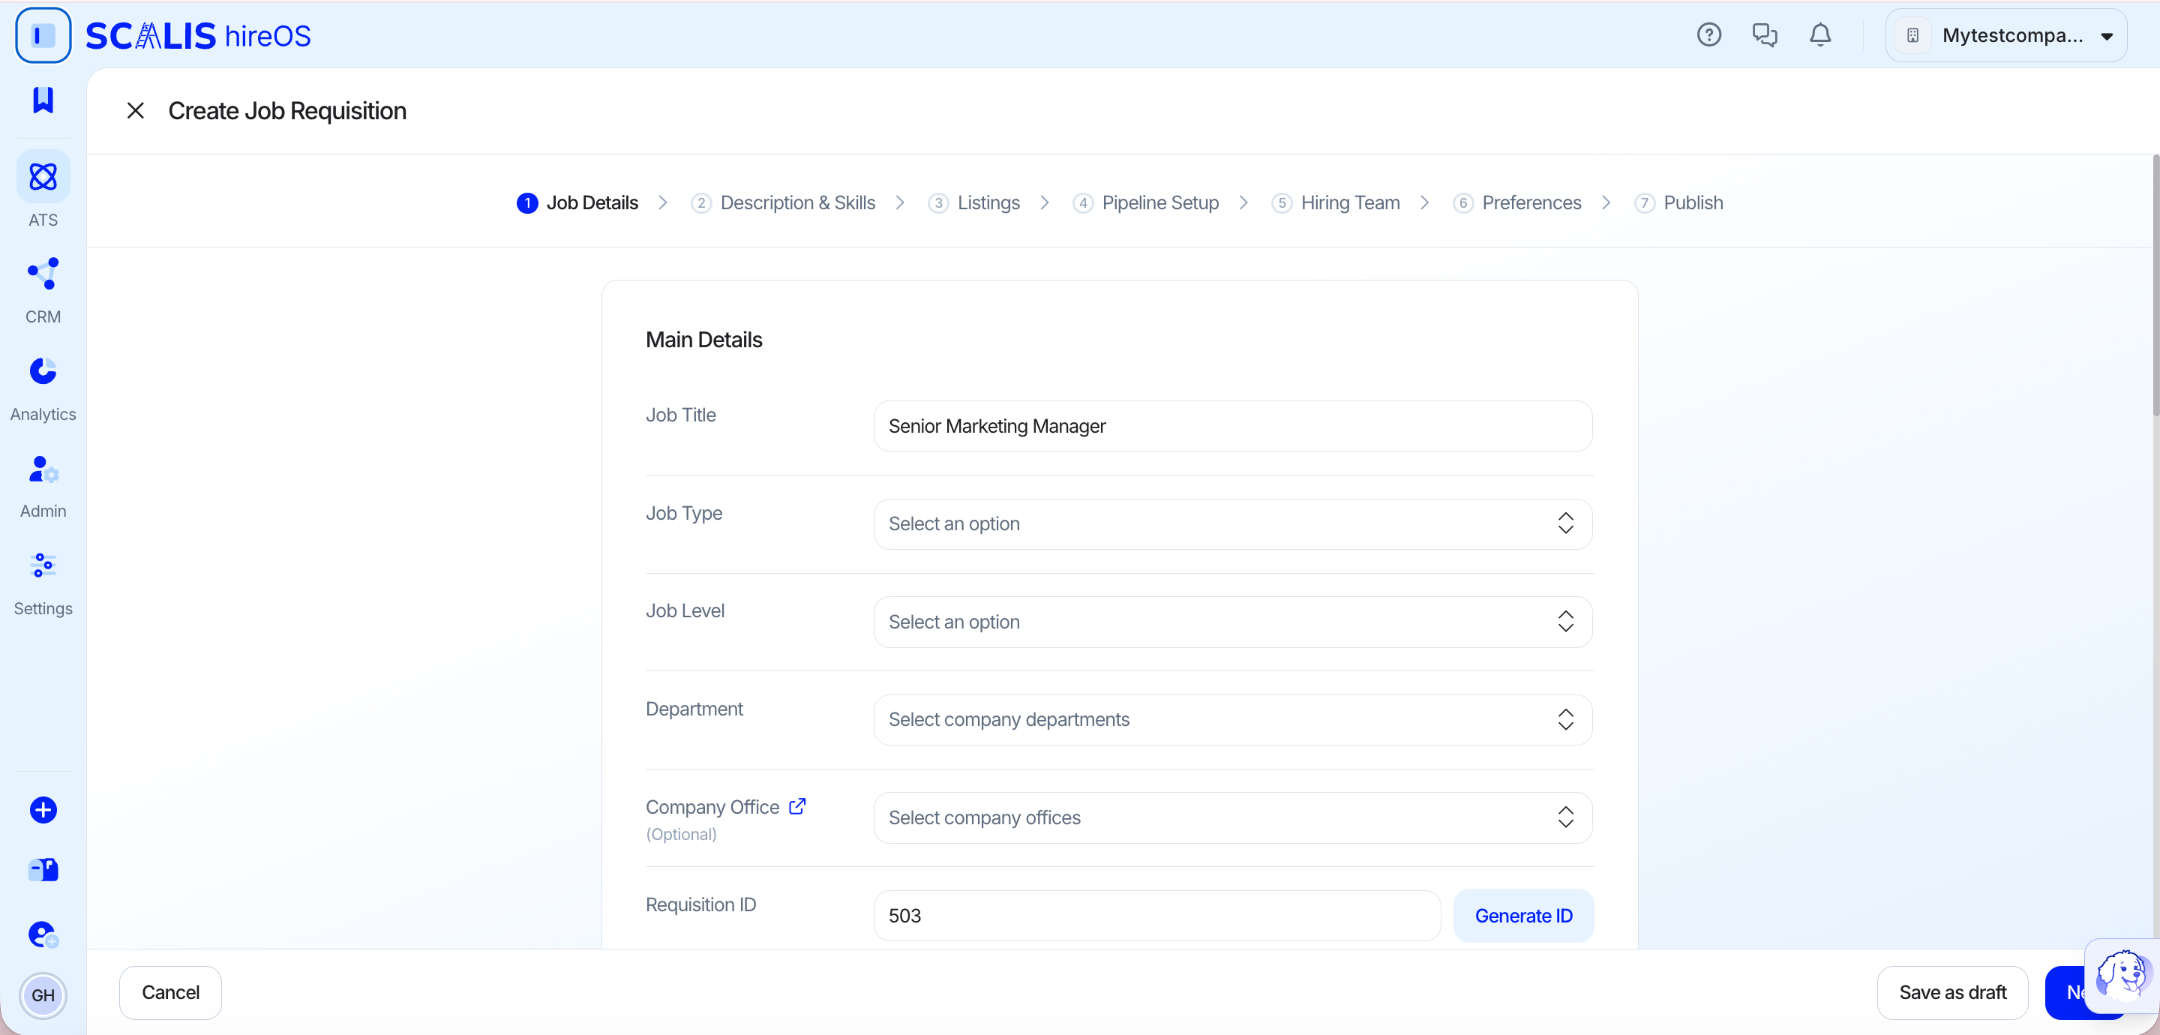The height and width of the screenshot is (1035, 2160).
Task: Click the blue Next button
Action: point(2066,993)
